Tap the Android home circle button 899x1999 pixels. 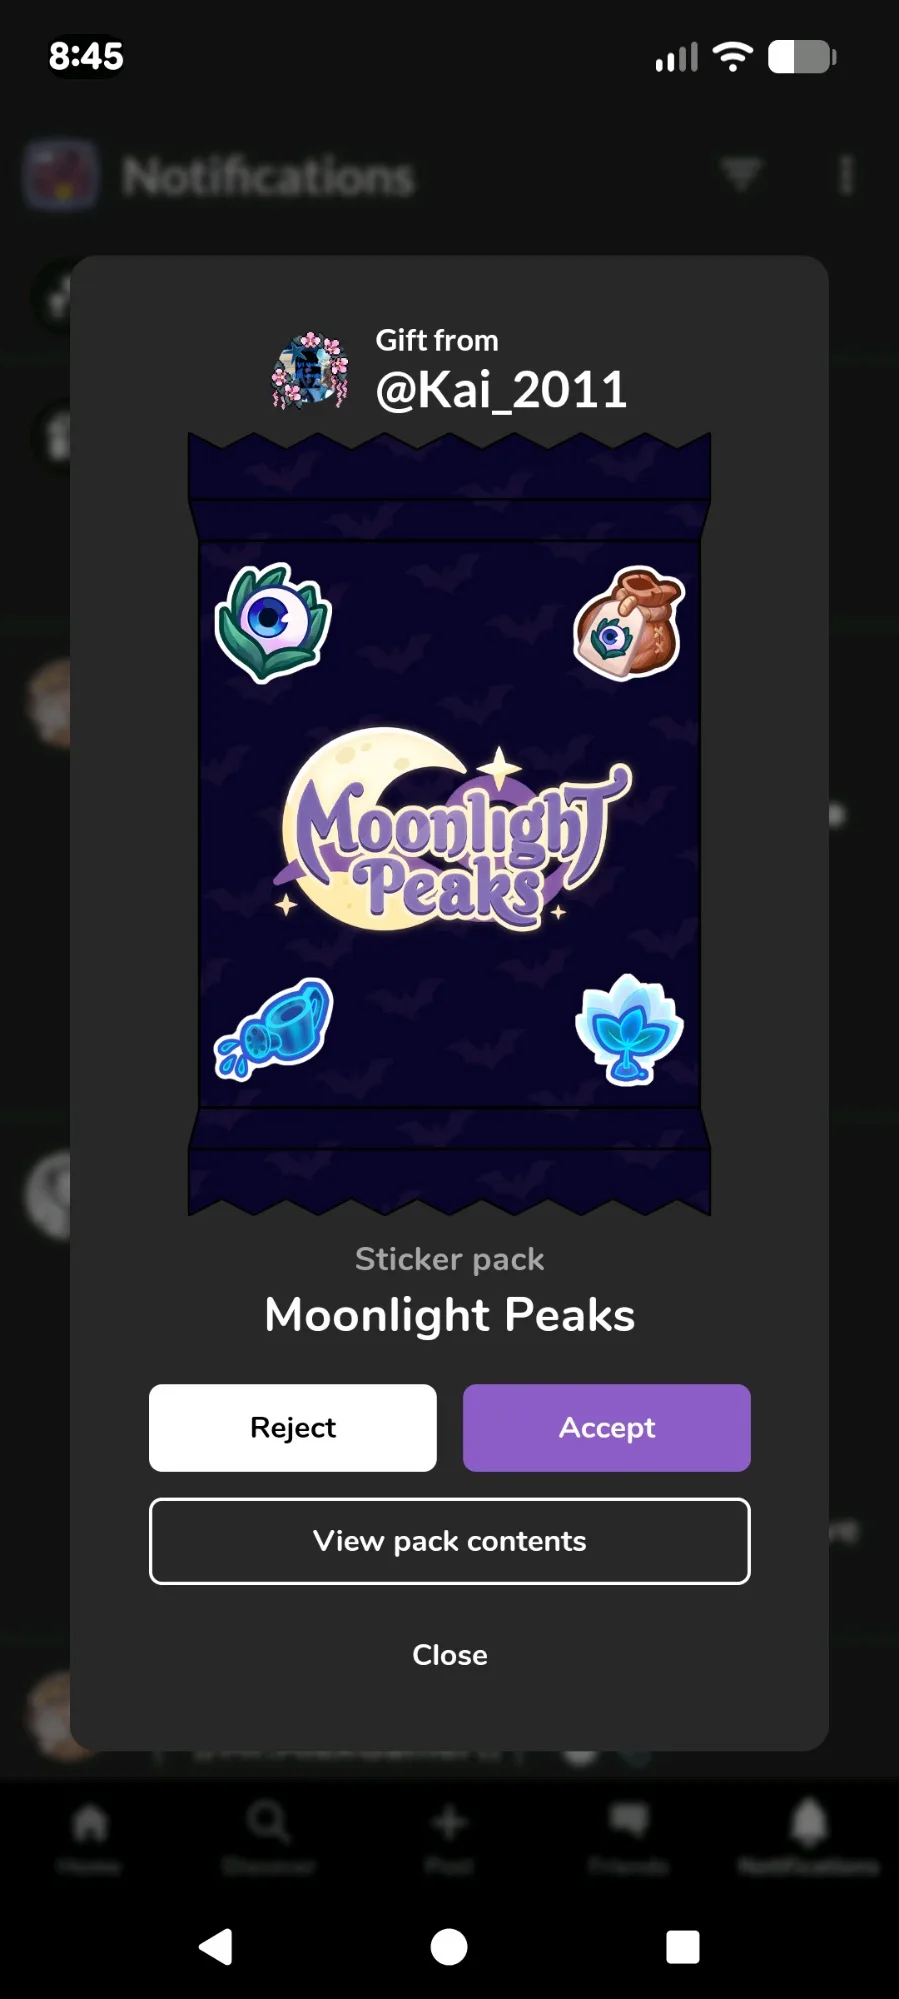point(449,1947)
